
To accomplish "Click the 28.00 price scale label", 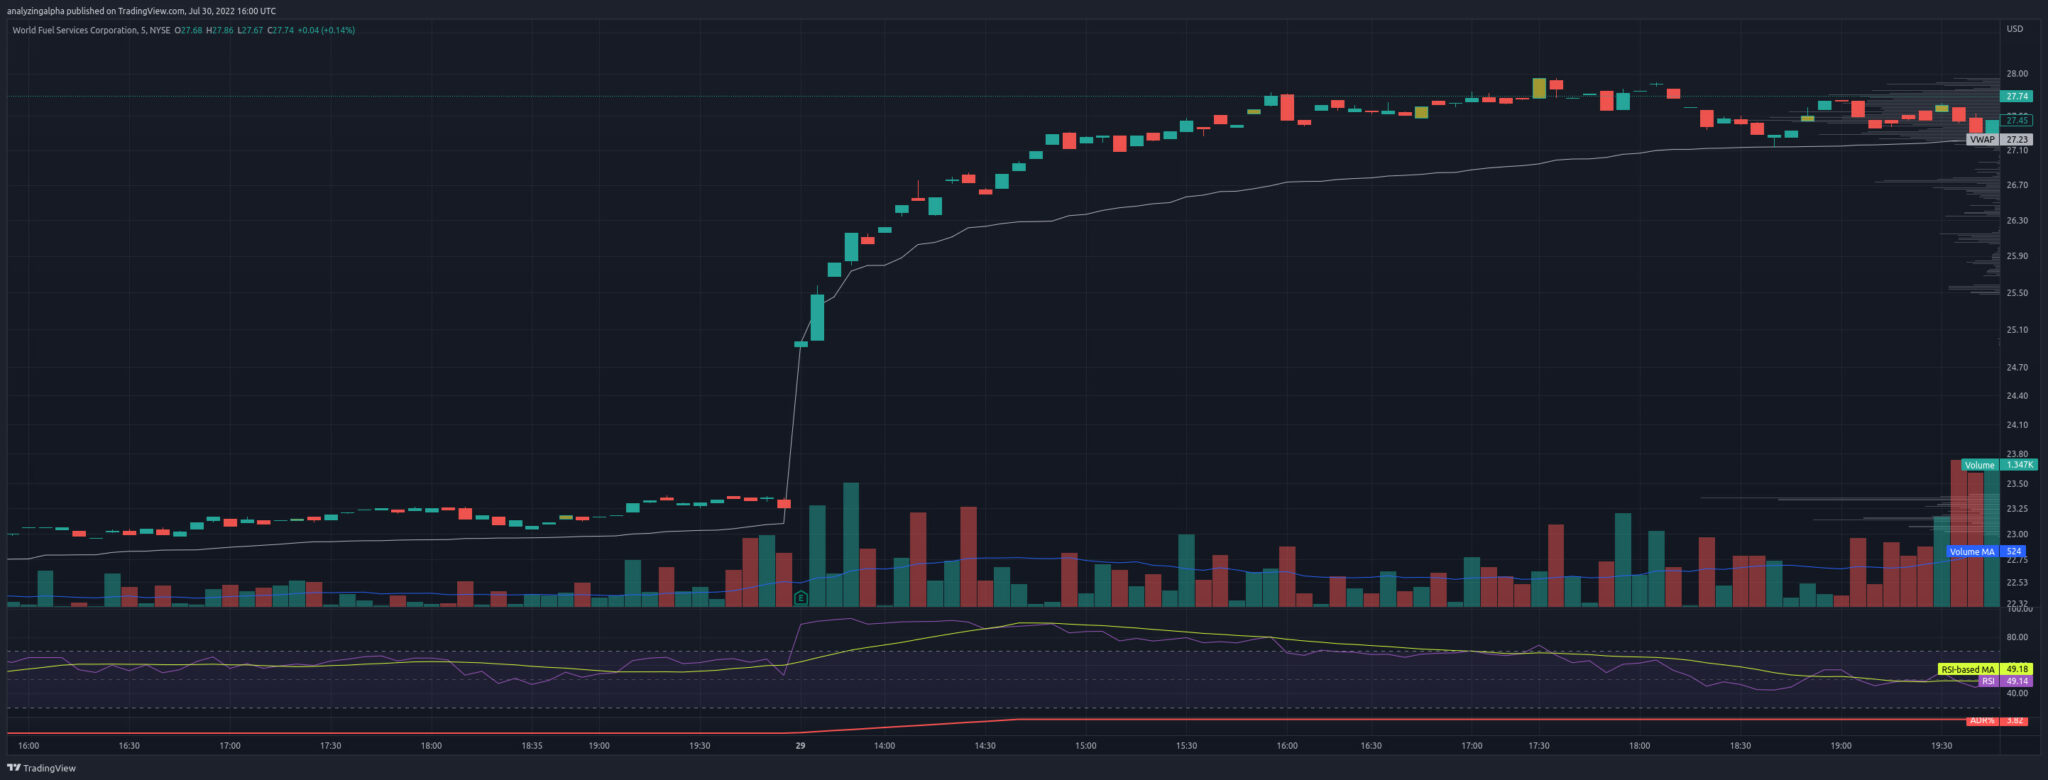I will point(2017,74).
